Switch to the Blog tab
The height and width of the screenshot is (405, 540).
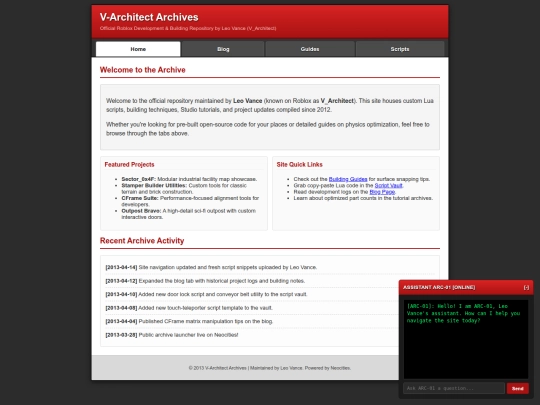tap(223, 49)
